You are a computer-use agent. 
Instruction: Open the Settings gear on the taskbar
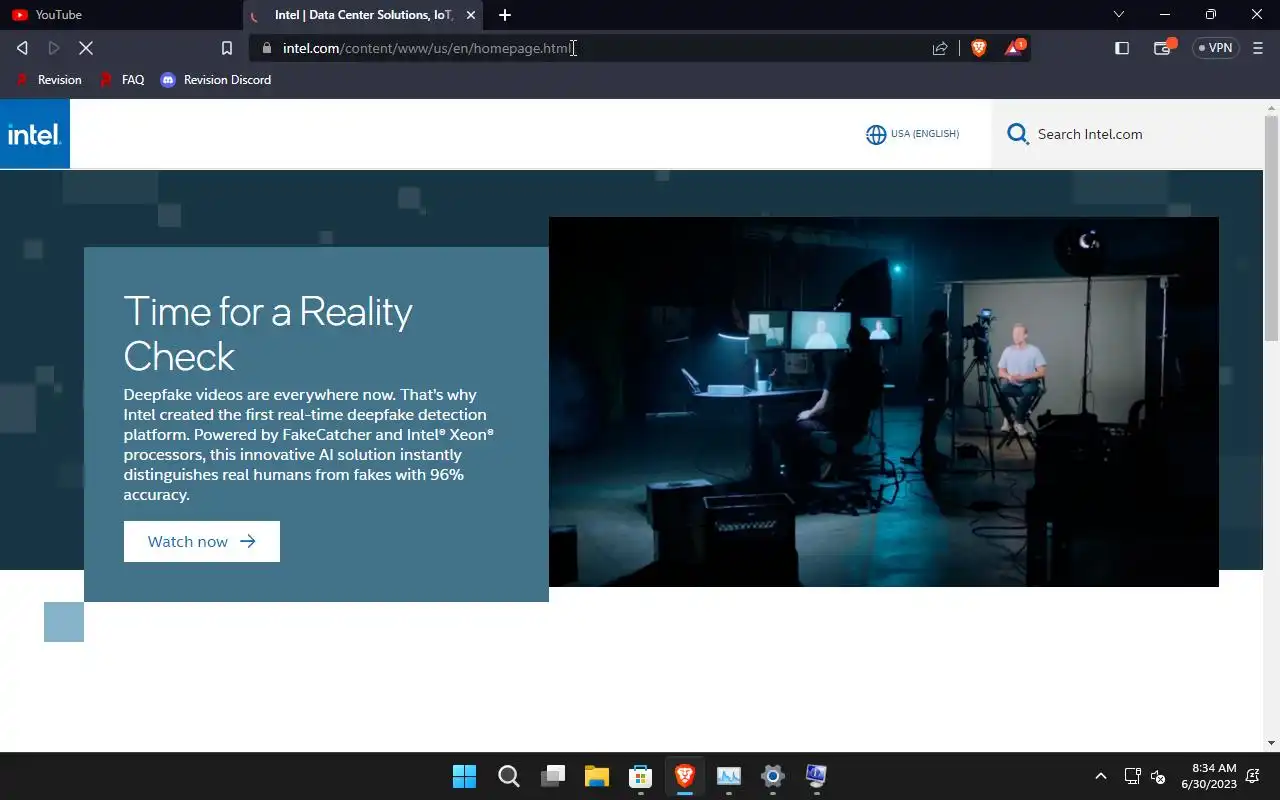pos(773,776)
